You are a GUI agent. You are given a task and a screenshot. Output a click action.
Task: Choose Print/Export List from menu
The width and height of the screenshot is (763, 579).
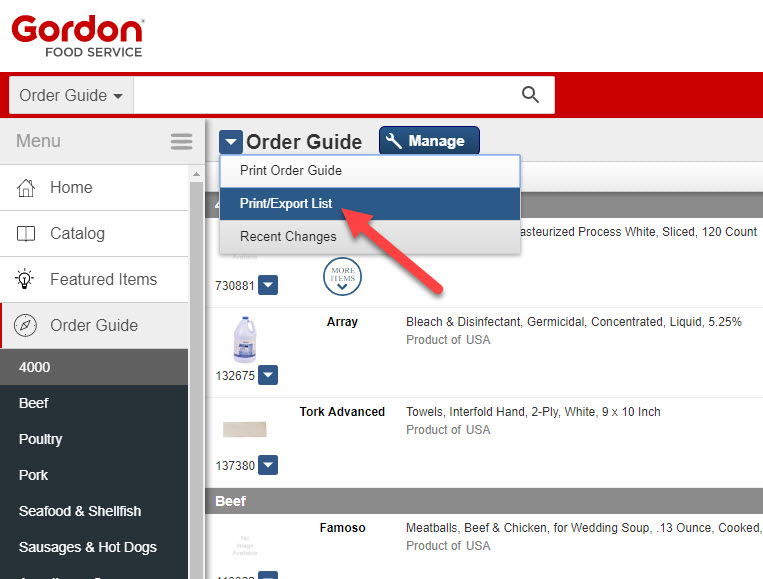pos(370,203)
